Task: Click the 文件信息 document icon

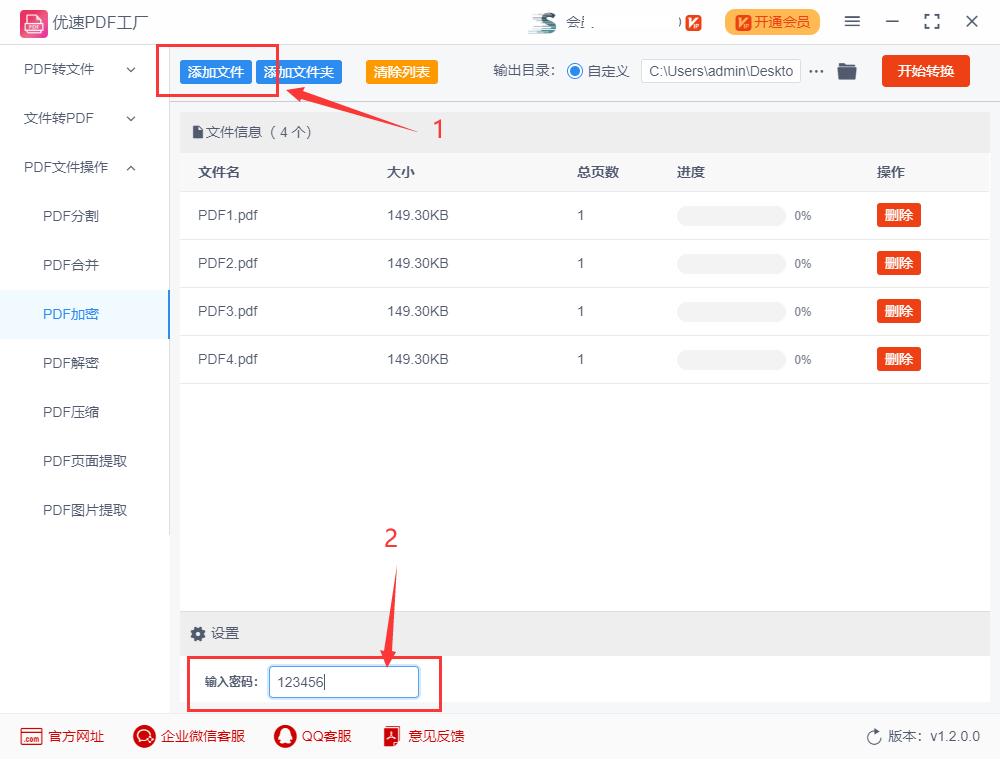Action: pos(197,131)
